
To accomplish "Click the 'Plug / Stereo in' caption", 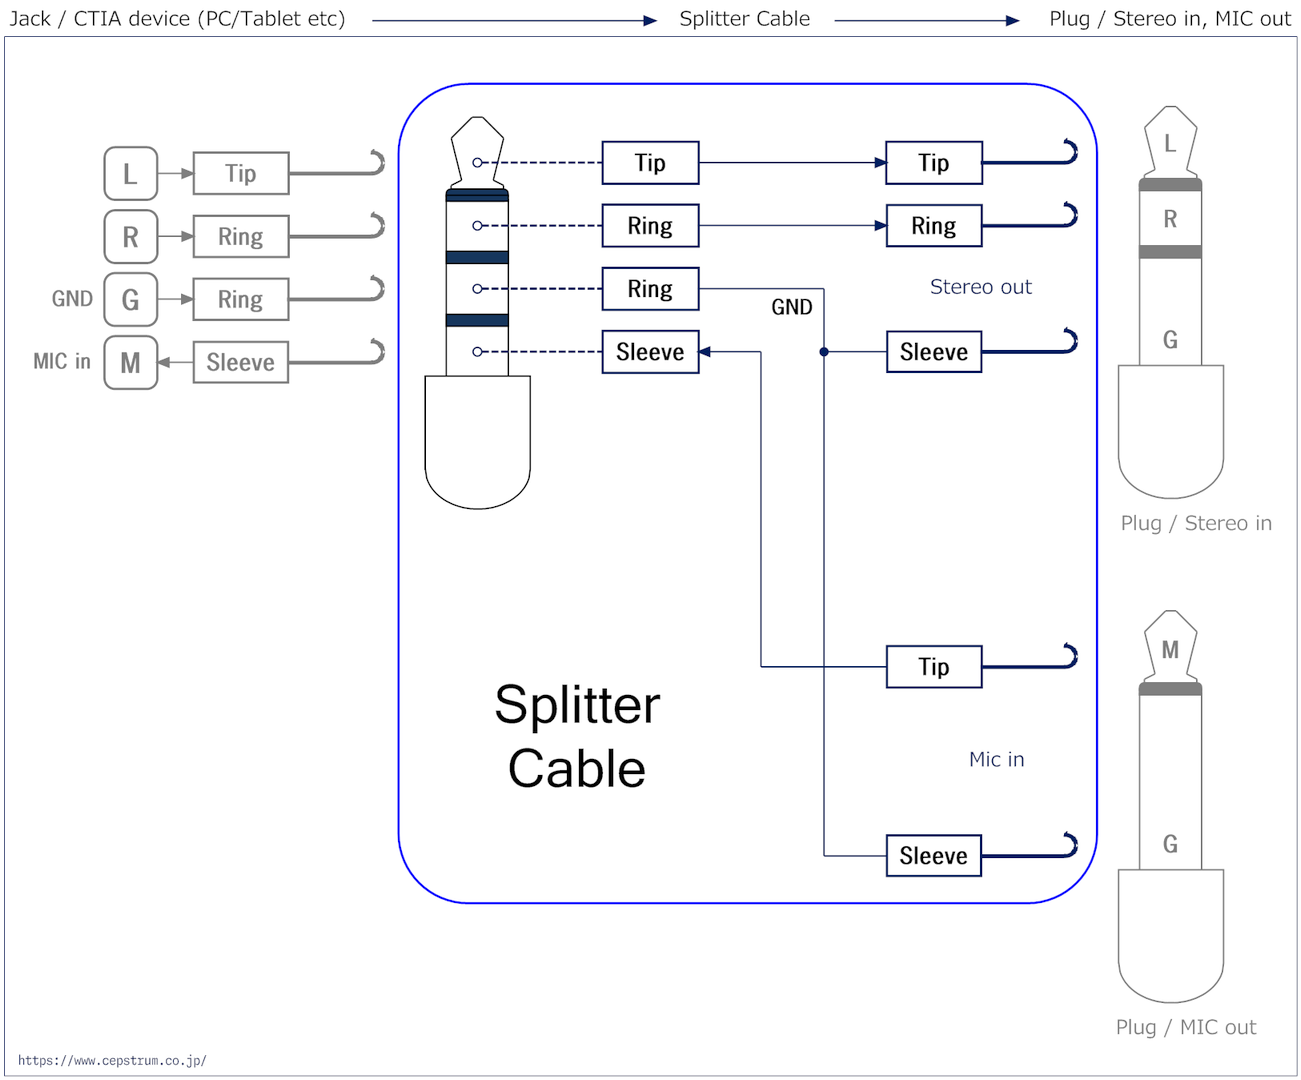I will coord(1196,523).
